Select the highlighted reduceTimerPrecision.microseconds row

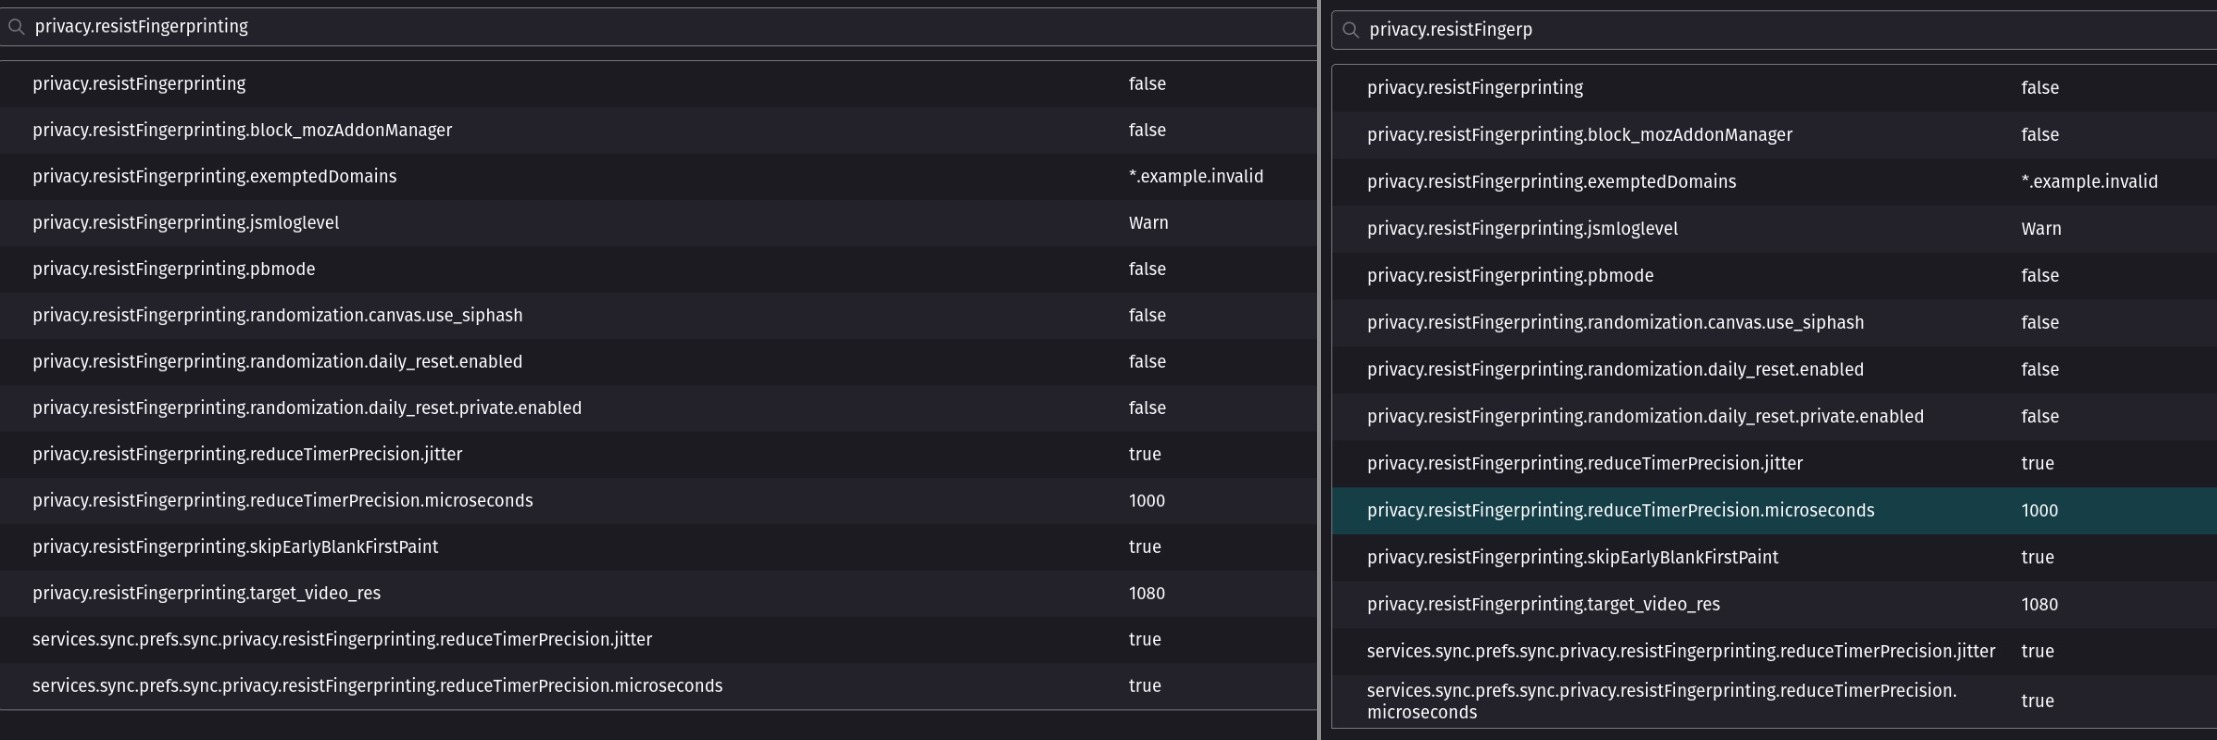coord(1620,511)
